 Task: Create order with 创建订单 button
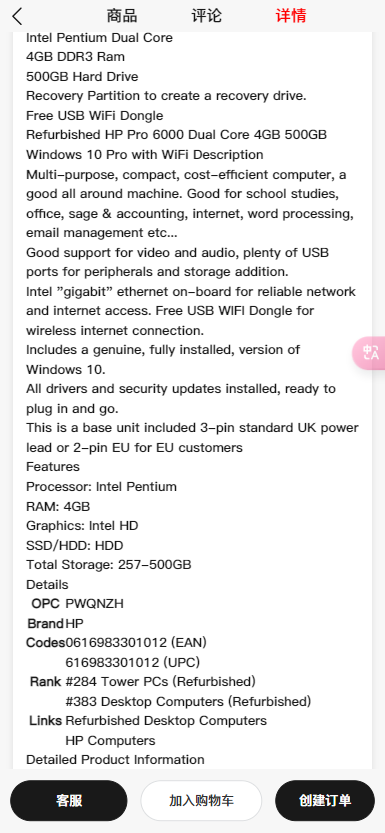325,801
